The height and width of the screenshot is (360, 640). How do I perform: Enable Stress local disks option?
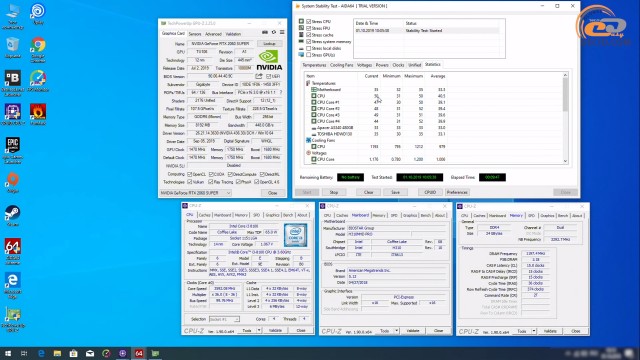tap(309, 48)
